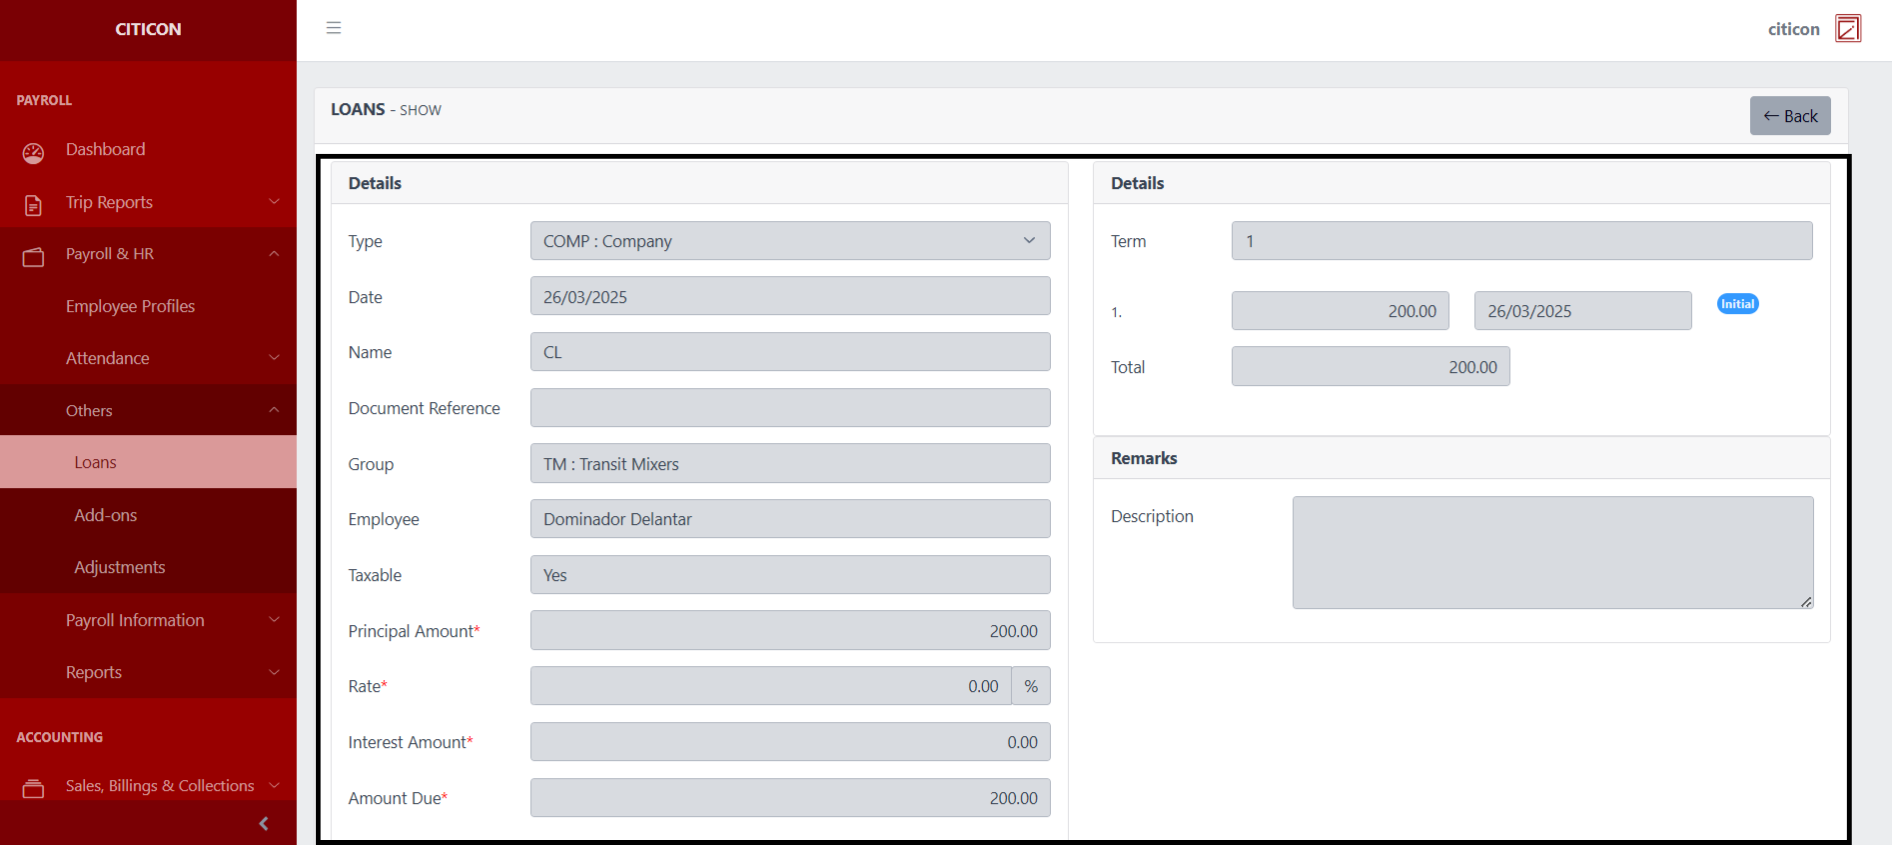This screenshot has height=845, width=1892.
Task: Click the Payroll & HR folder icon
Action: [33, 257]
